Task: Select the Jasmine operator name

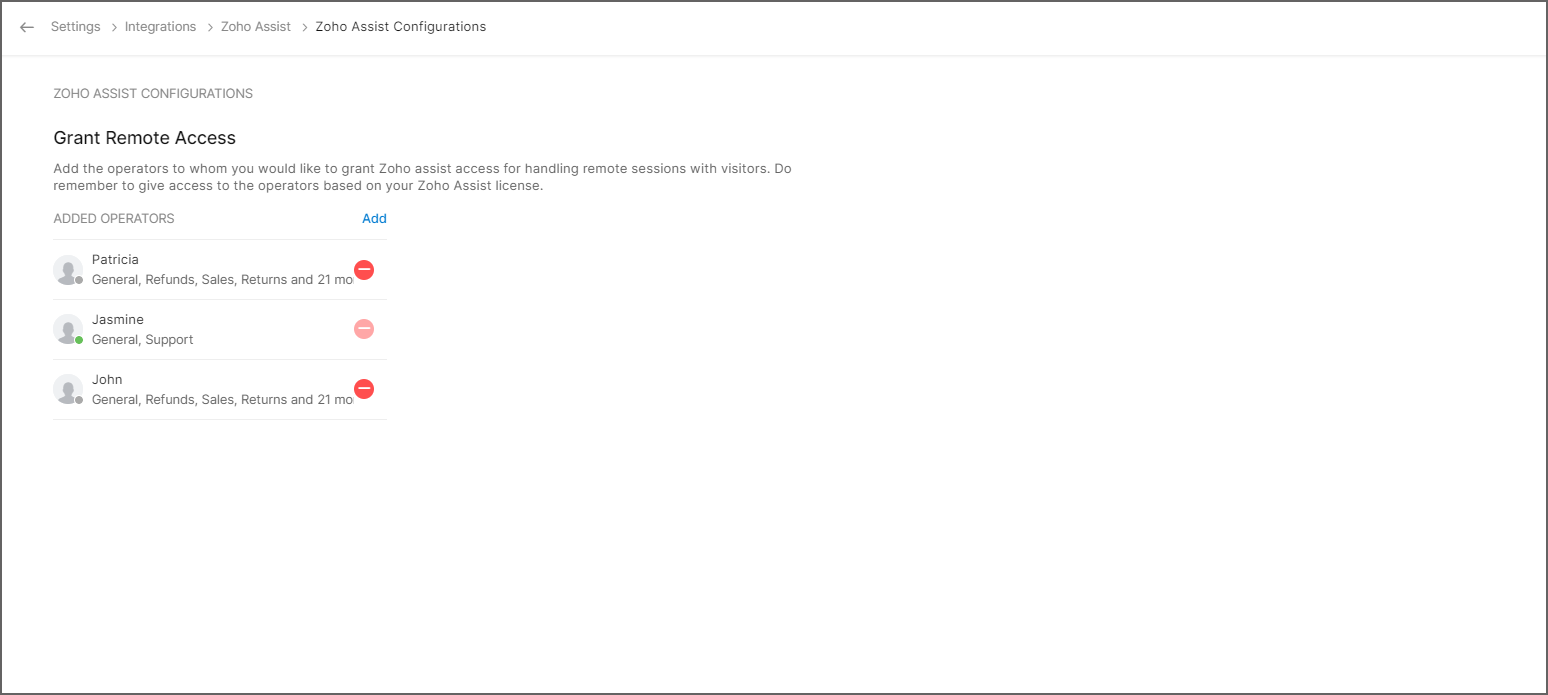Action: point(118,320)
